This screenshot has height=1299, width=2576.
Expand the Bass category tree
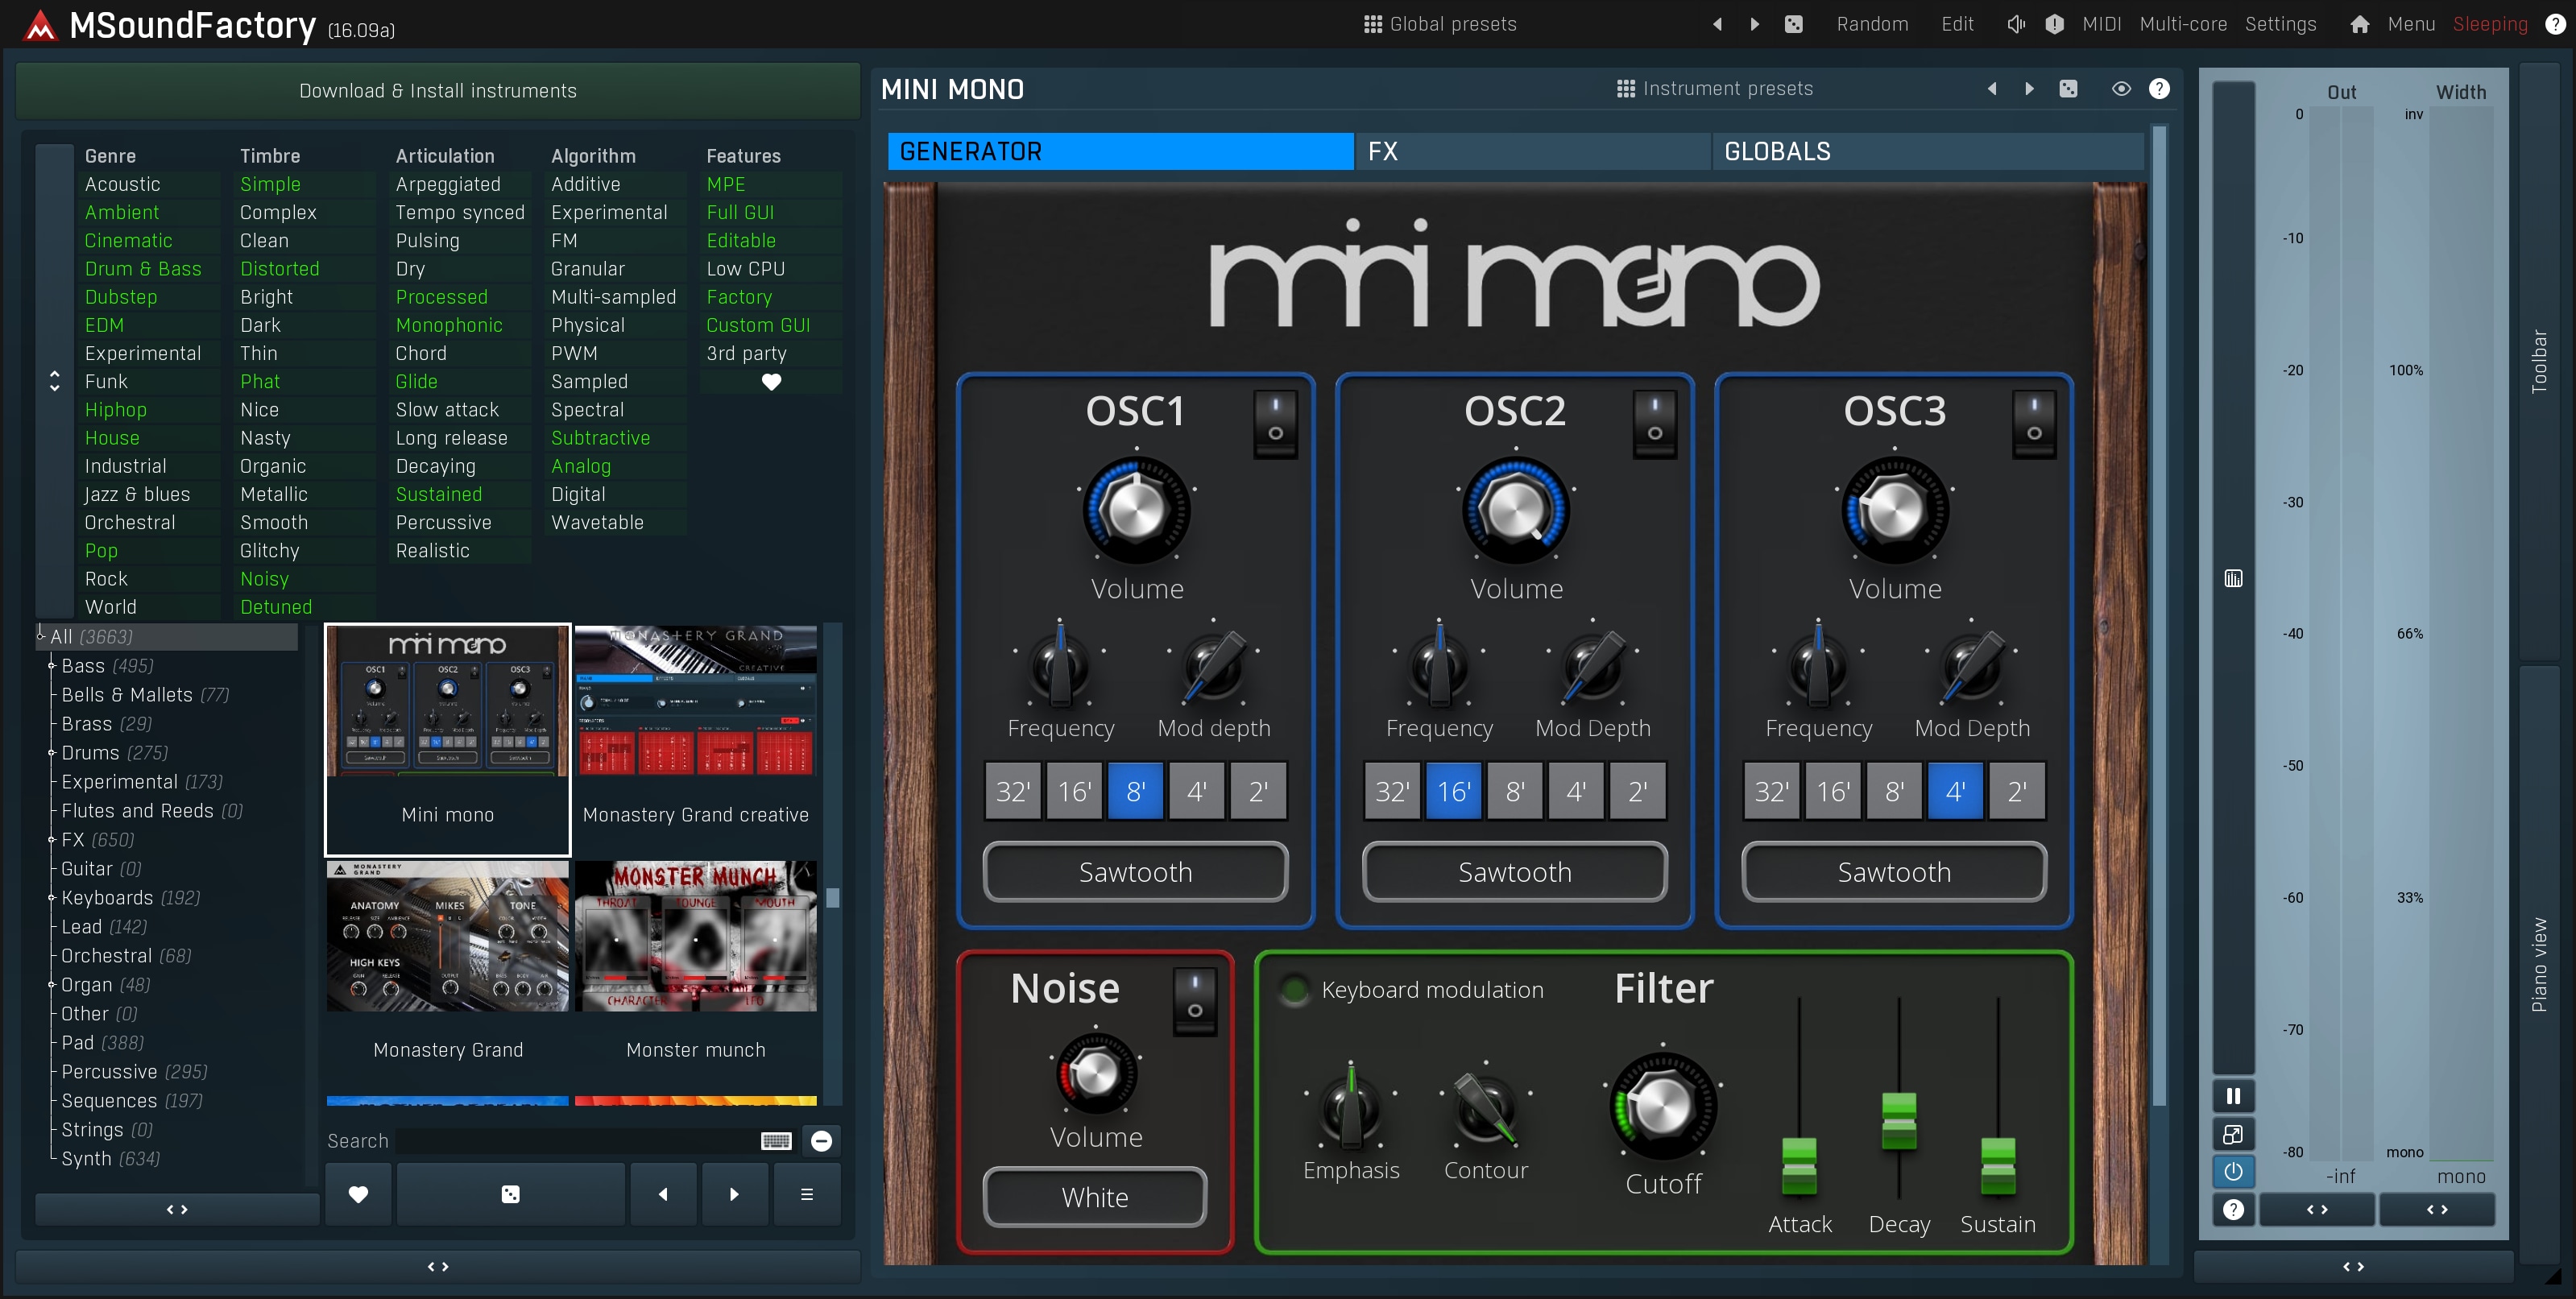tap(51, 666)
